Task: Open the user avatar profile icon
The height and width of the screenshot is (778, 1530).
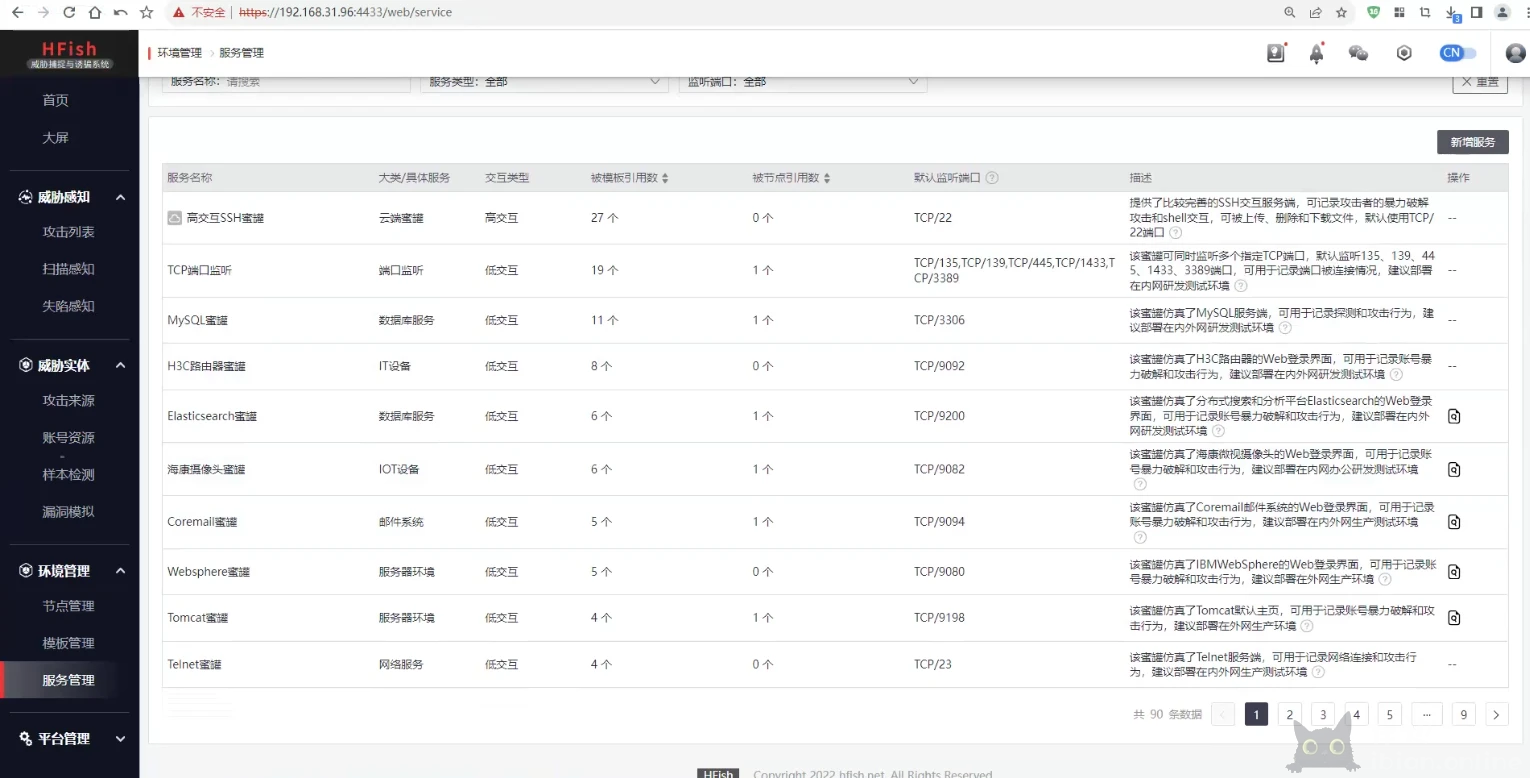Action: [x=1514, y=54]
